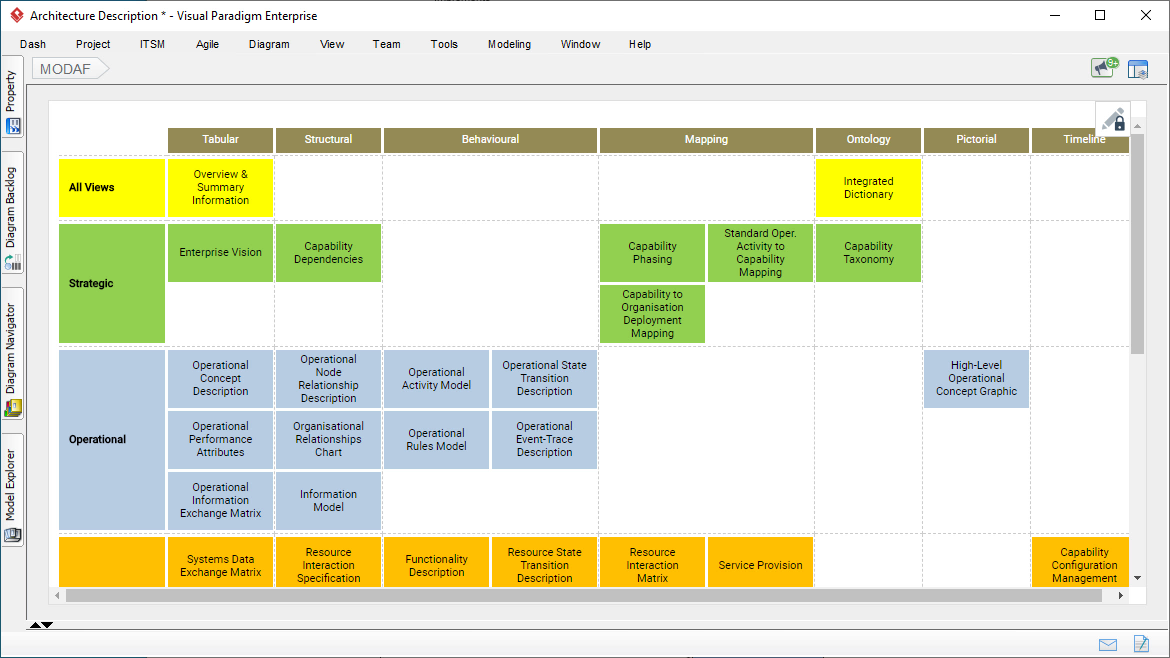The height and width of the screenshot is (658, 1170).
Task: Click the horizontal scrollbar right arrow
Action: tap(1120, 595)
